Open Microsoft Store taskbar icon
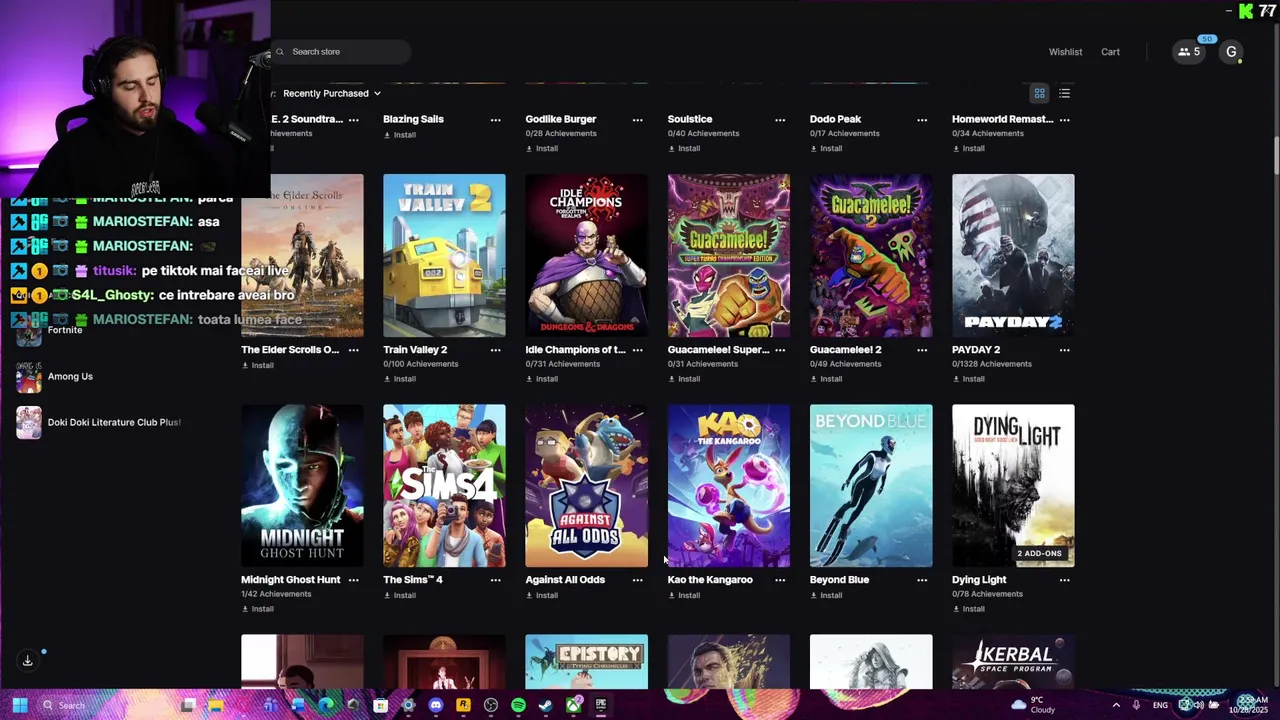Screen dimensions: 1280x720 380,705
